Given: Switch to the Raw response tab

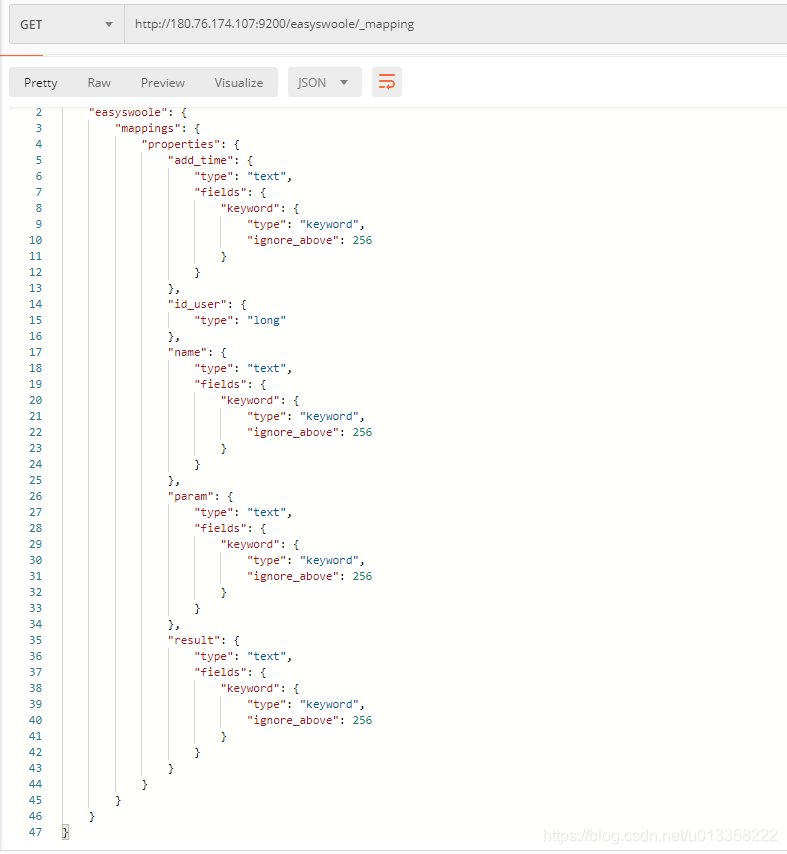Looking at the screenshot, I should (x=99, y=82).
